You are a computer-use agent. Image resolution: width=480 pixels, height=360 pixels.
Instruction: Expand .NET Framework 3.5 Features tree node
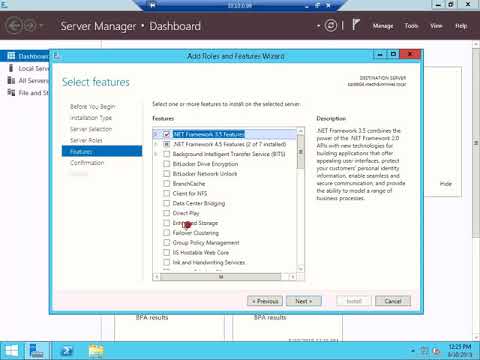point(156,134)
